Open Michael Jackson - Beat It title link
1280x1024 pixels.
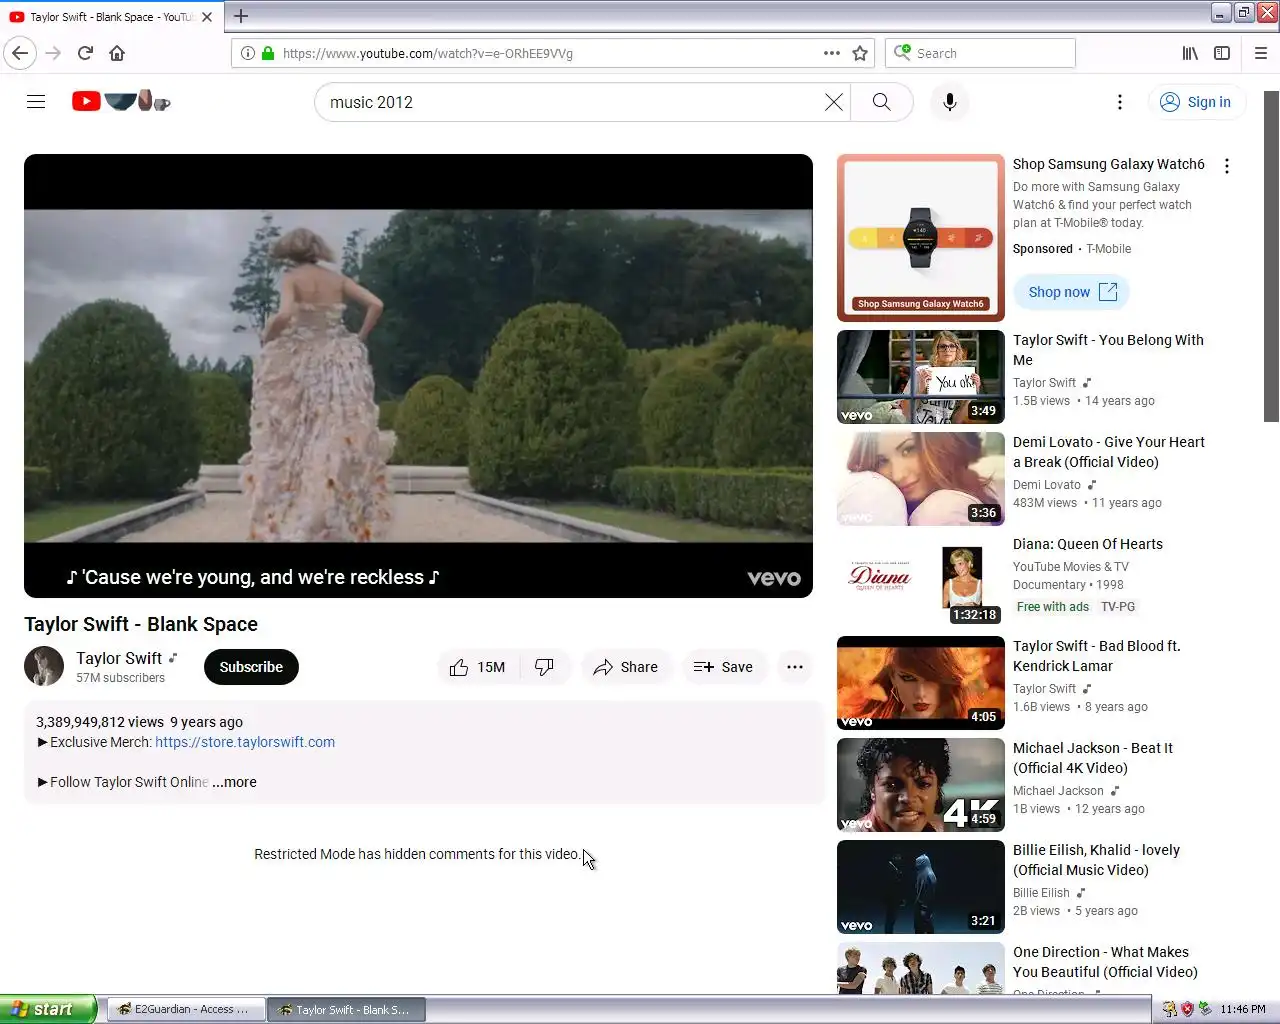pyautogui.click(x=1093, y=758)
